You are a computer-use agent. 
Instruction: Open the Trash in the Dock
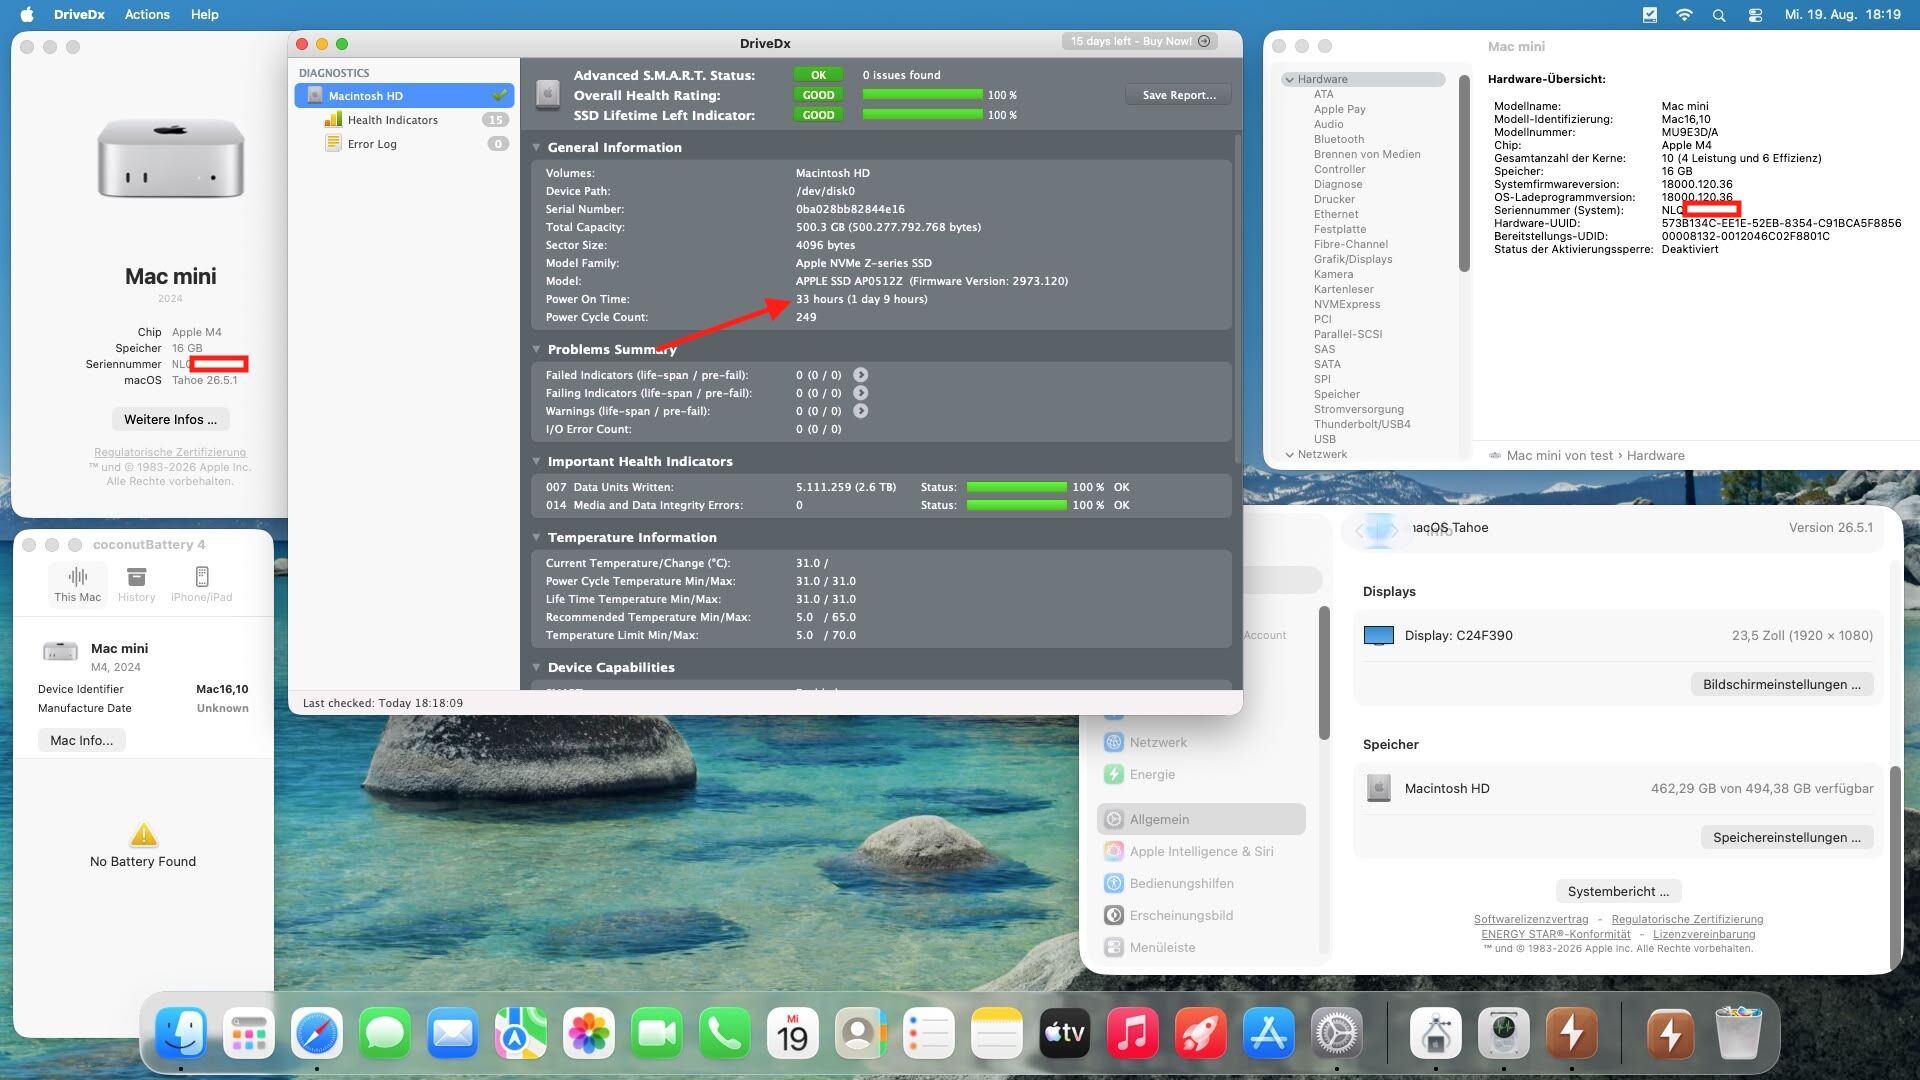coord(1739,1033)
